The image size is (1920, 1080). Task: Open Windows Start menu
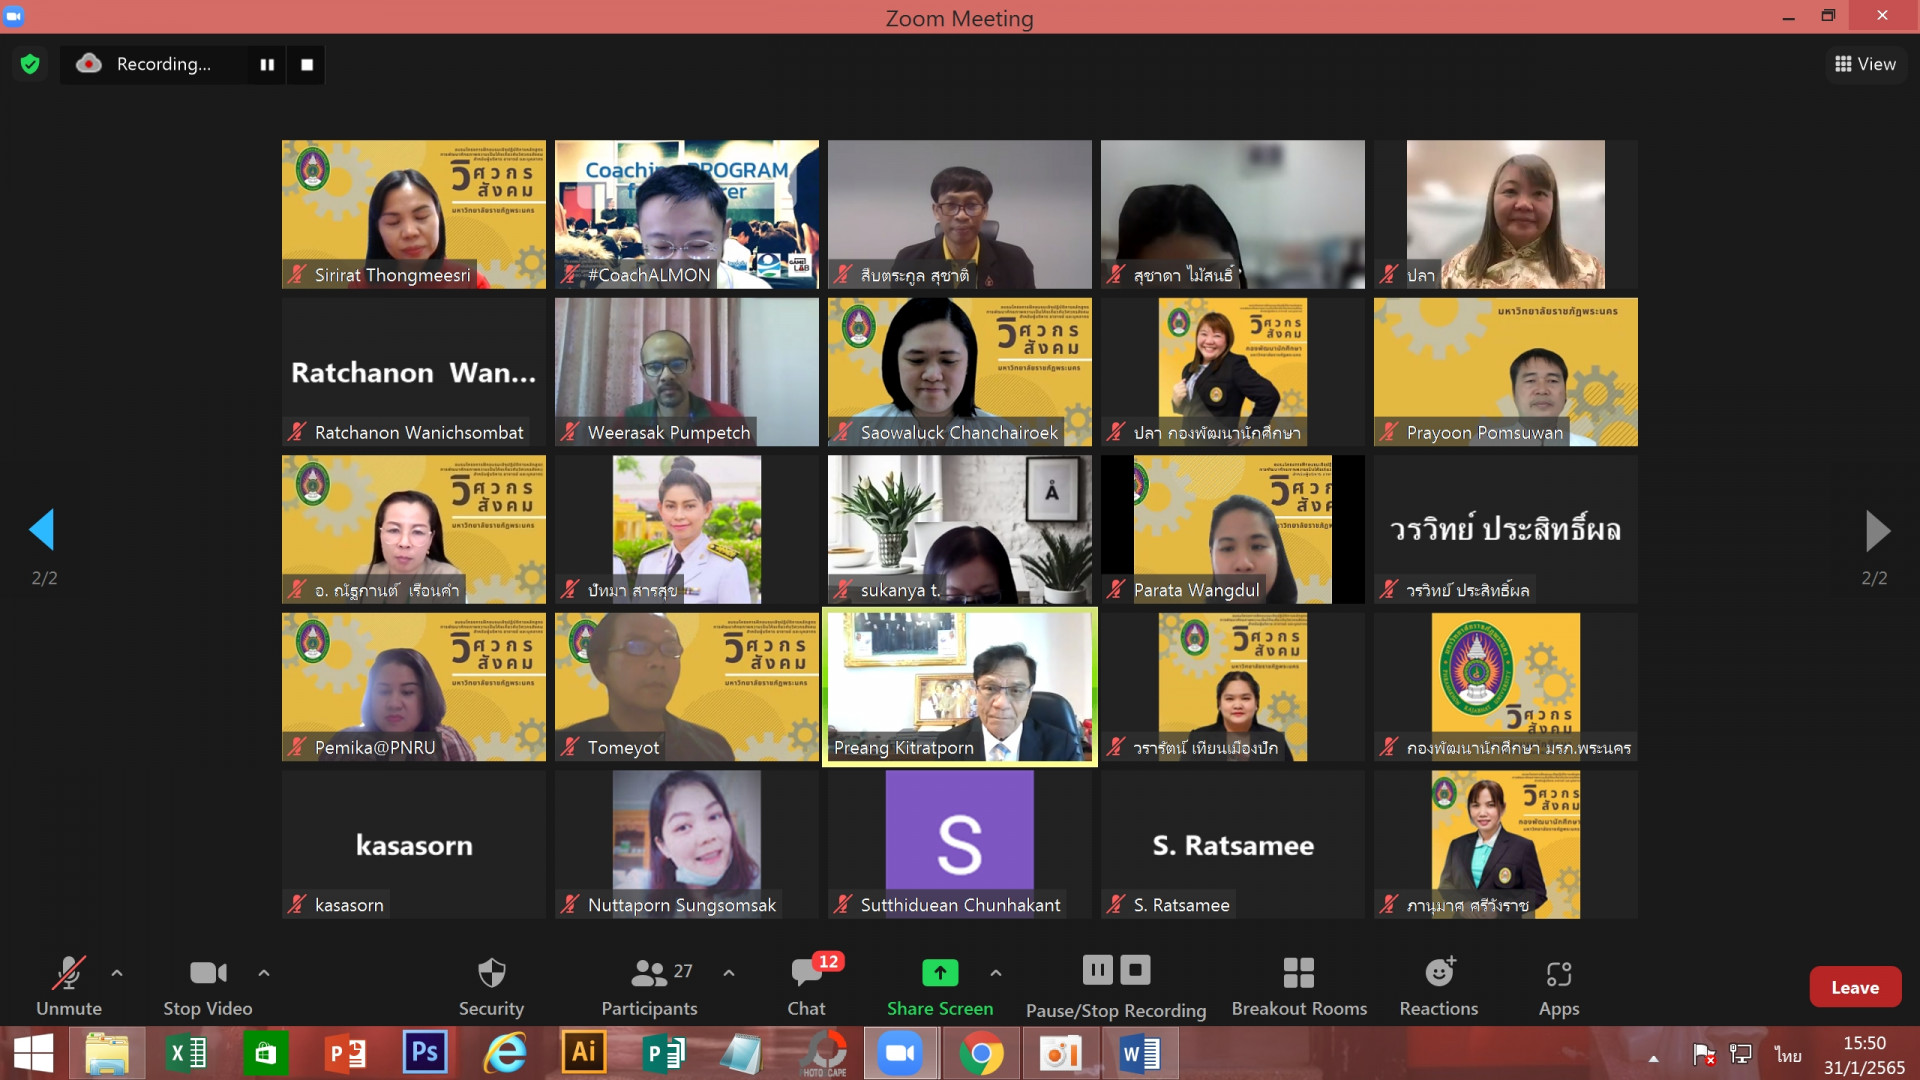[x=33, y=1054]
